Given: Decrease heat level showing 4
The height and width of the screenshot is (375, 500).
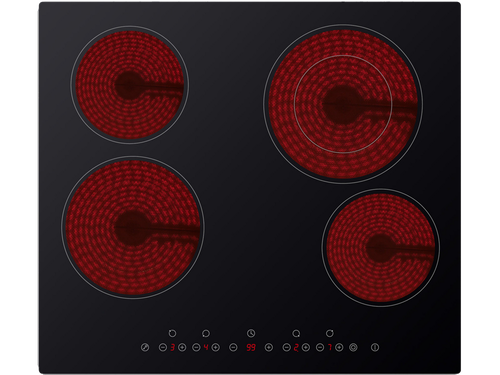Looking at the screenshot, I should [x=196, y=347].
